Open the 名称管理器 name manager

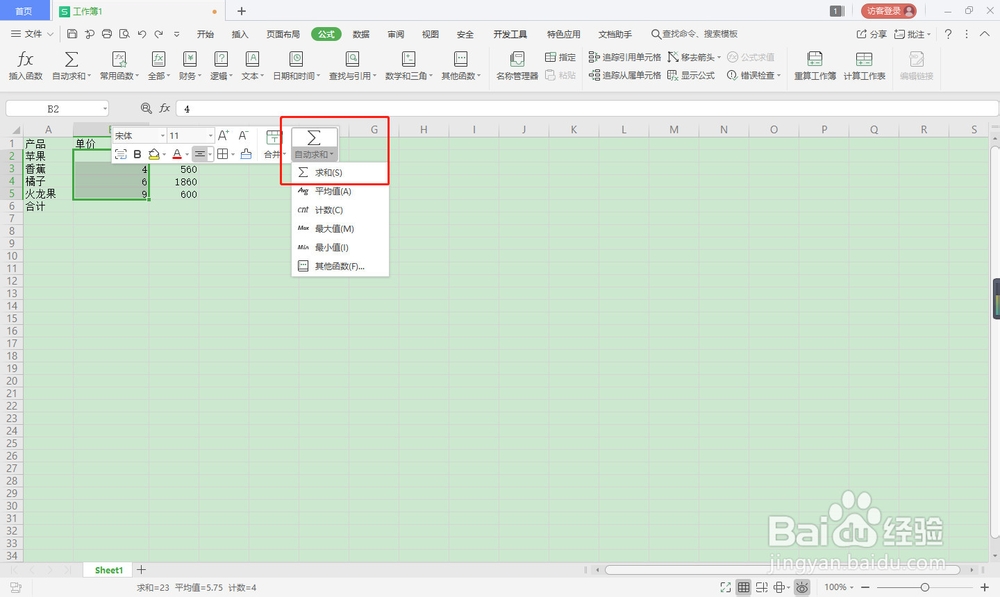[517, 66]
